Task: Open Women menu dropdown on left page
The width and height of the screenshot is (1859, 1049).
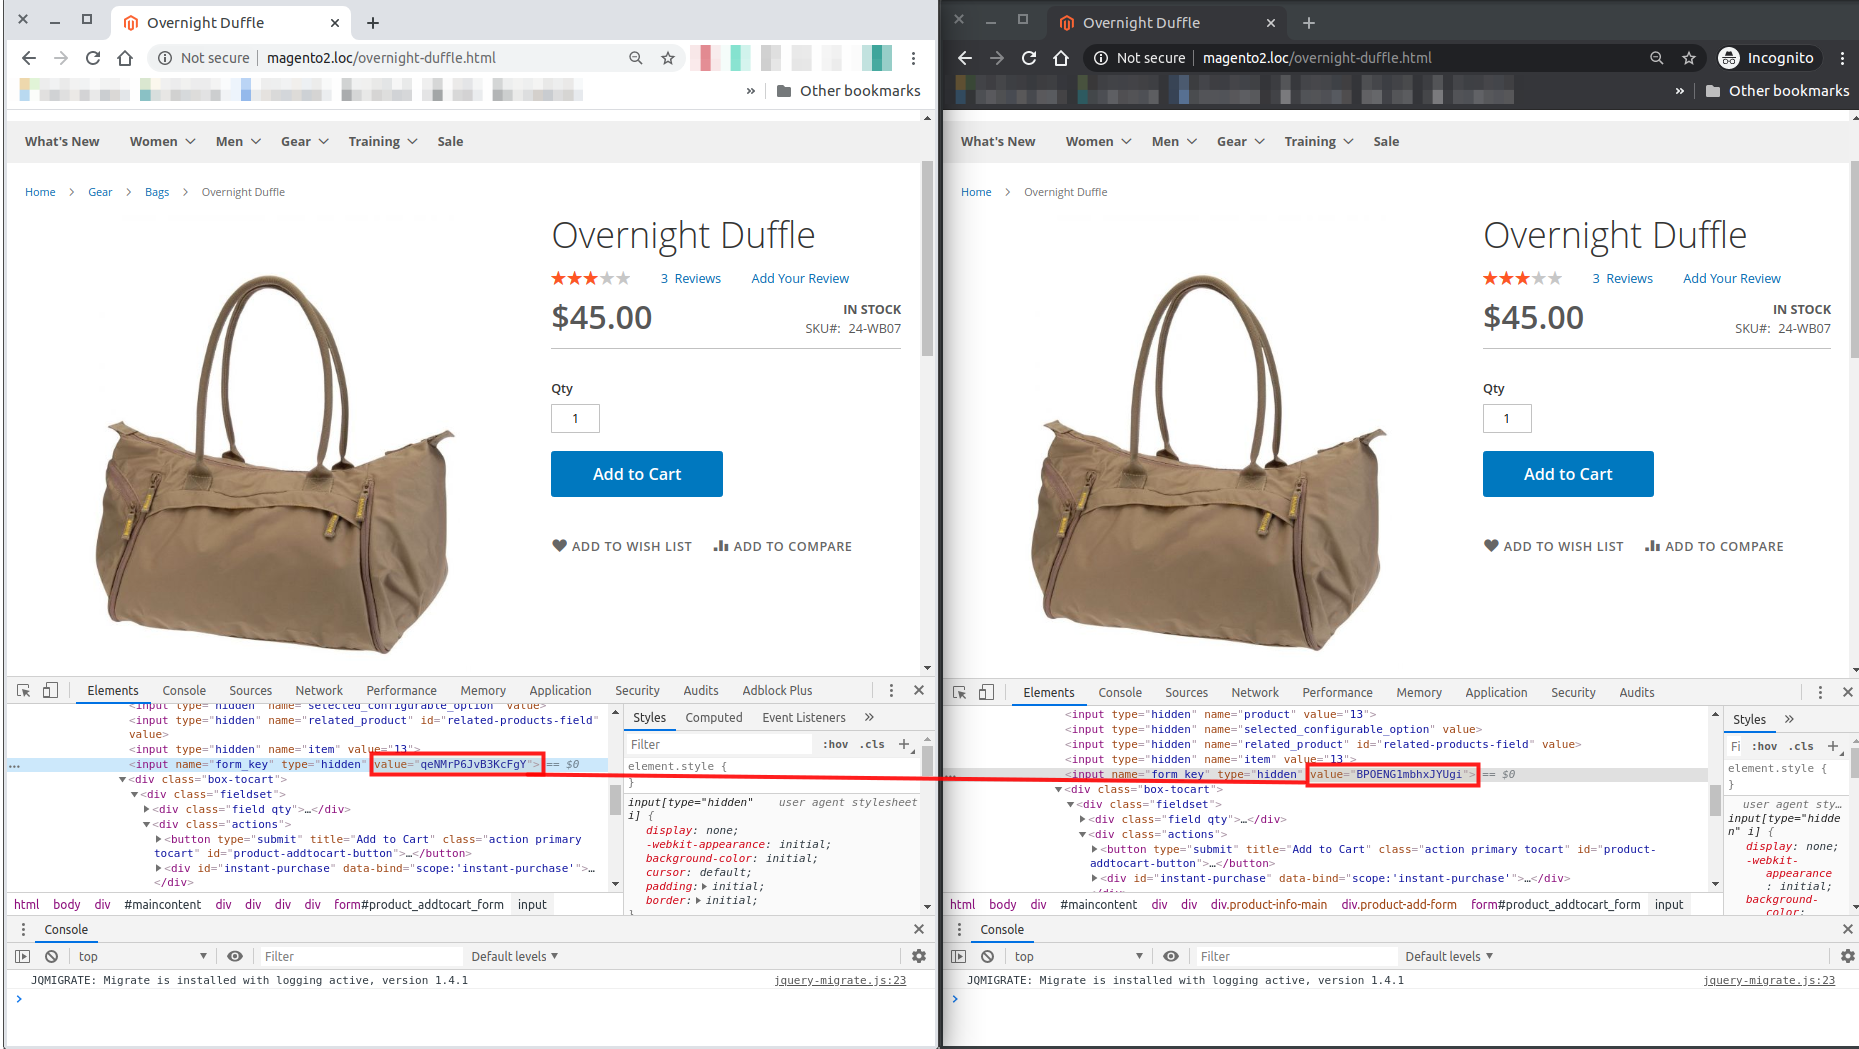Action: (x=162, y=141)
